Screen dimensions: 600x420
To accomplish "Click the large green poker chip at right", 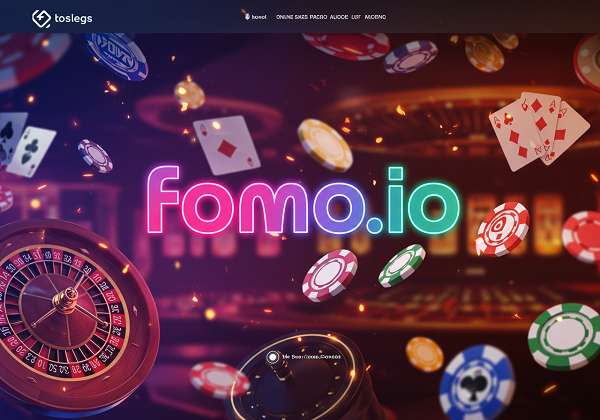I will click(566, 336).
